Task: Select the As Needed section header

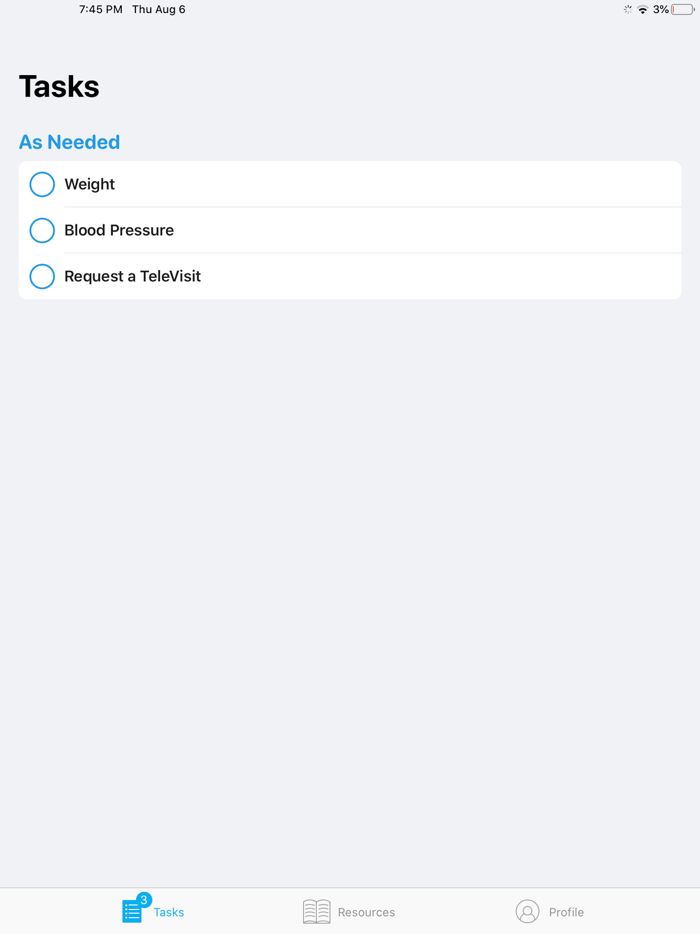Action: coord(69,142)
